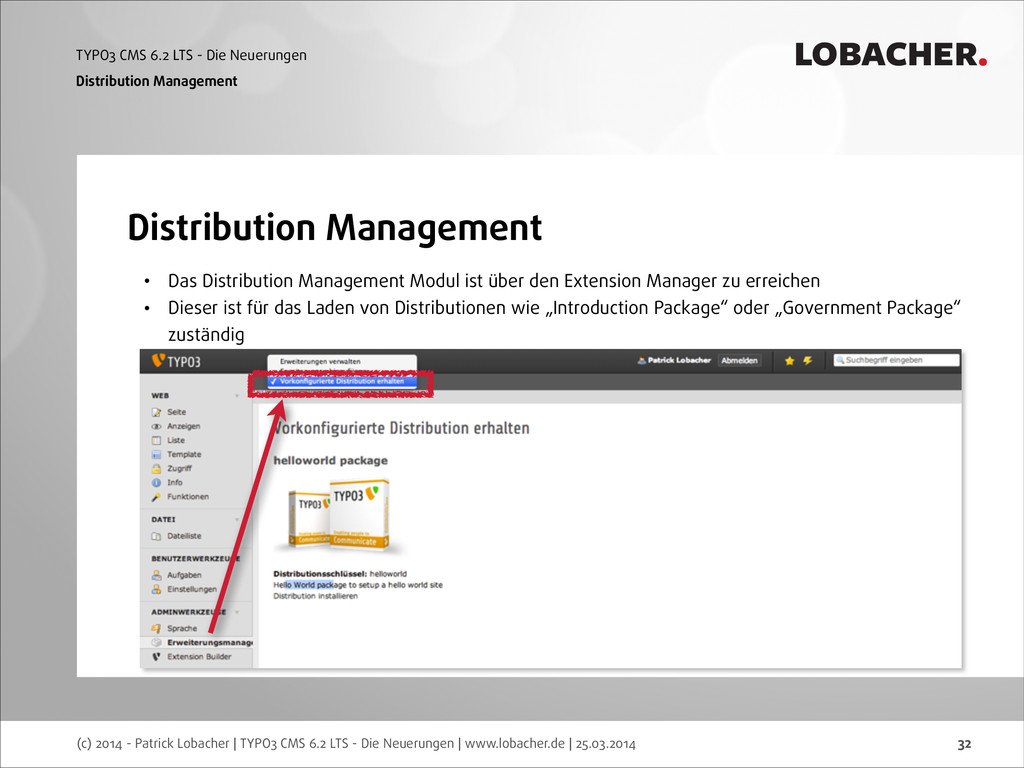Viewport: 1024px width, 768px height.
Task: Open the Zugriff module entry
Action: [x=180, y=468]
